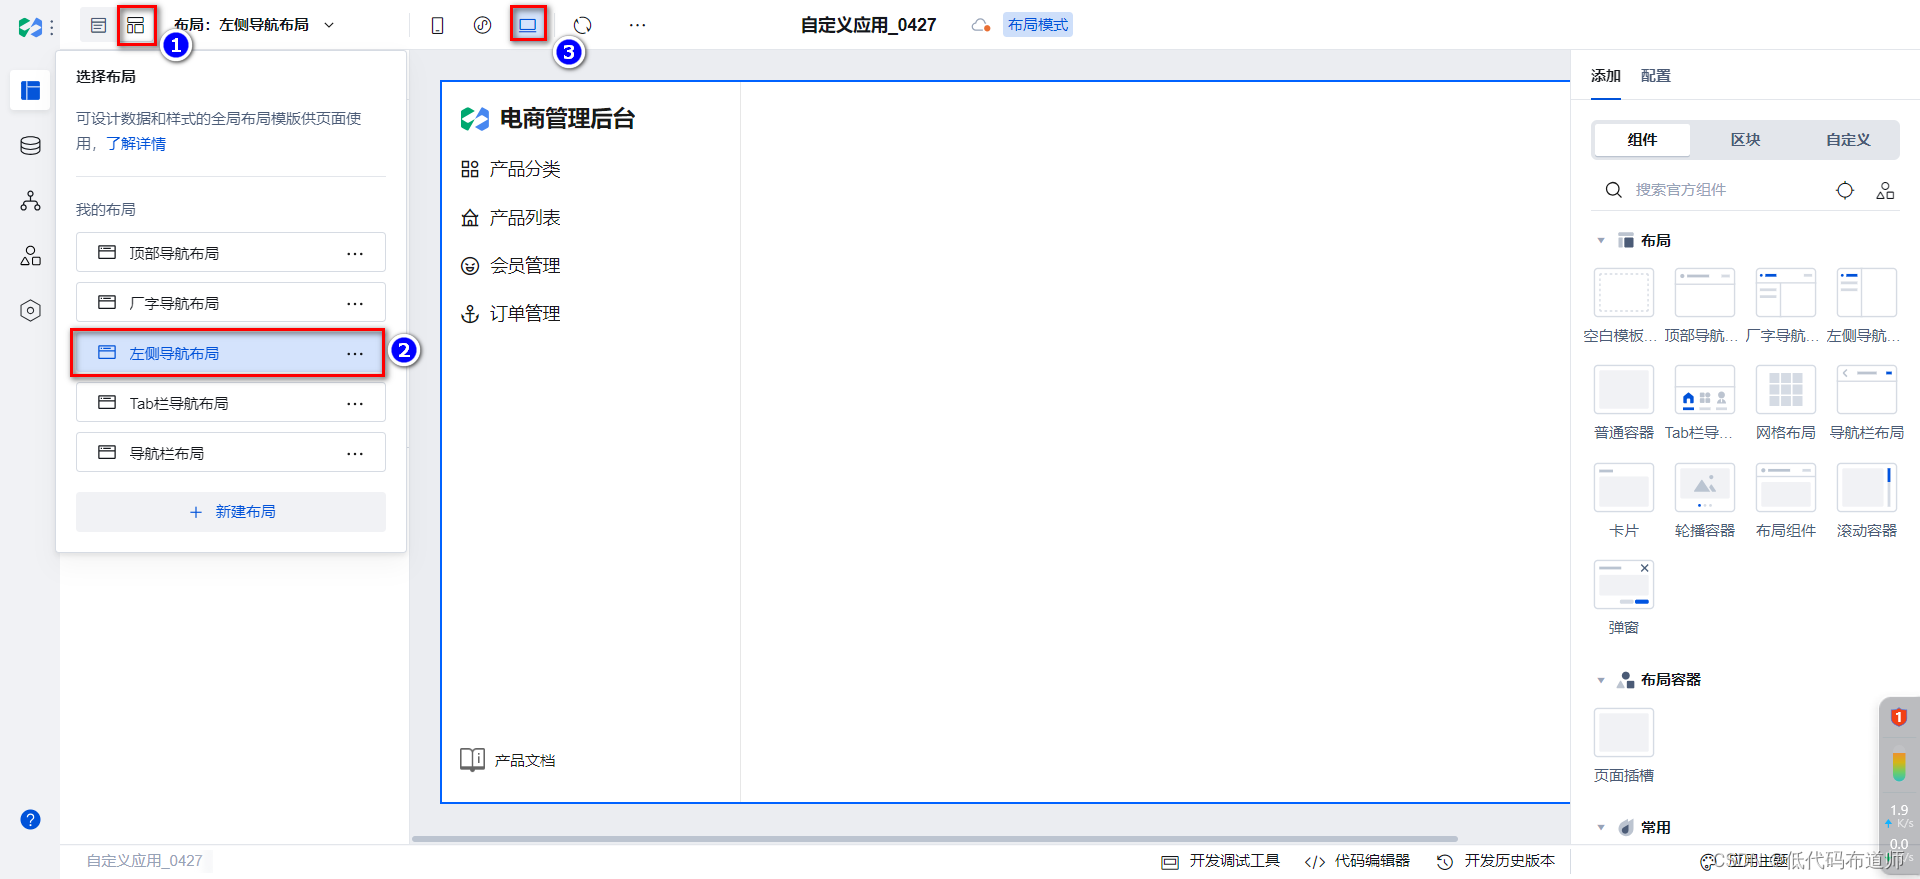This screenshot has width=1920, height=879.
Task: Click the cloud sync status icon
Action: pyautogui.click(x=981, y=25)
